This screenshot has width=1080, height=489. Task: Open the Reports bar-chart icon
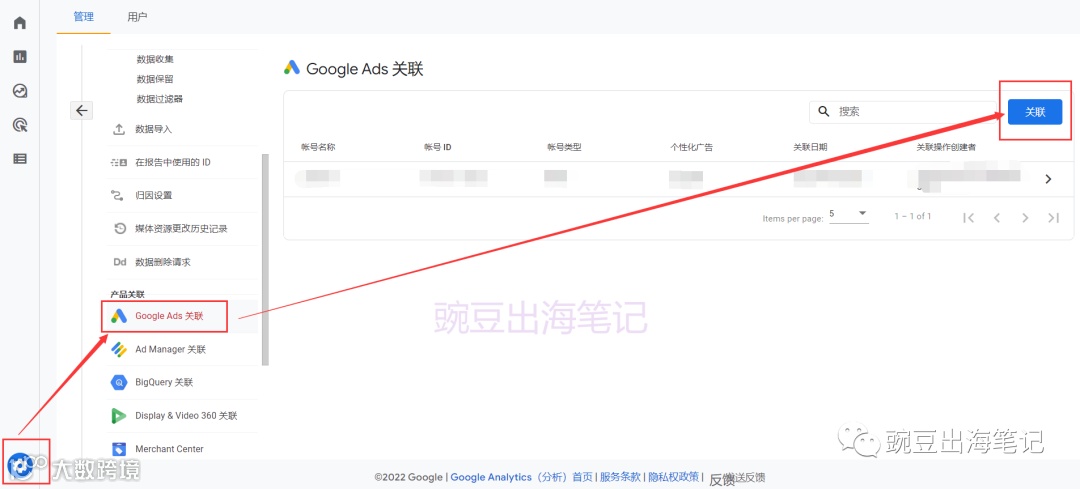(x=20, y=56)
